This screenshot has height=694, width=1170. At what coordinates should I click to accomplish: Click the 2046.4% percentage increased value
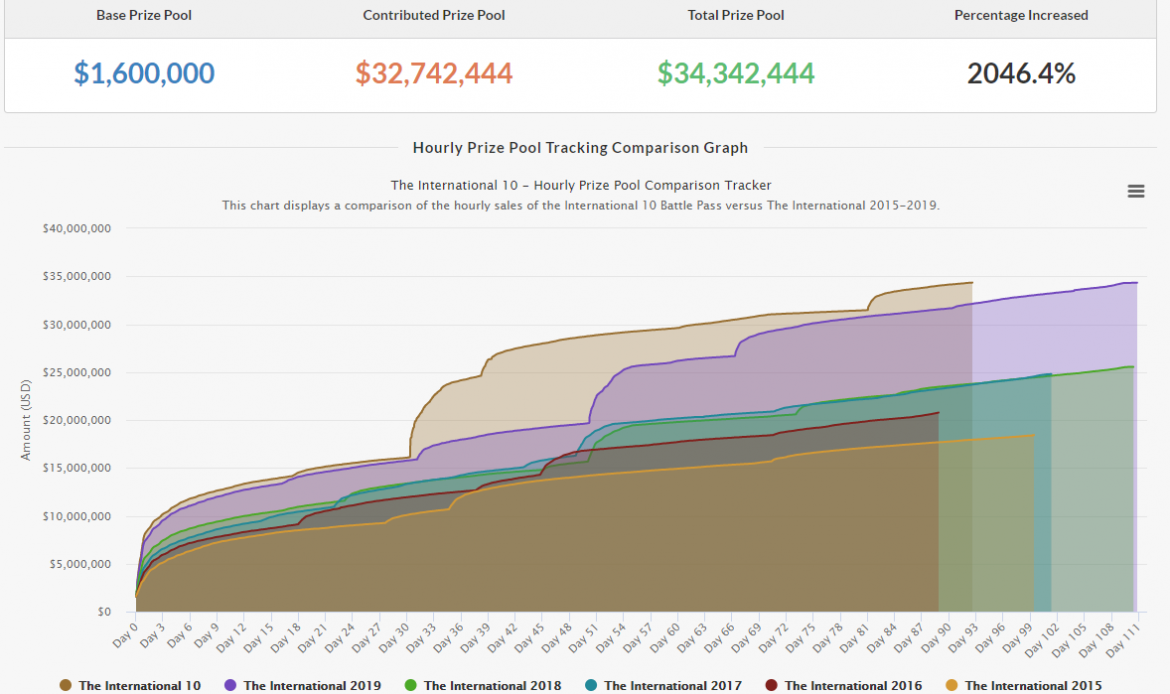(x=1021, y=73)
